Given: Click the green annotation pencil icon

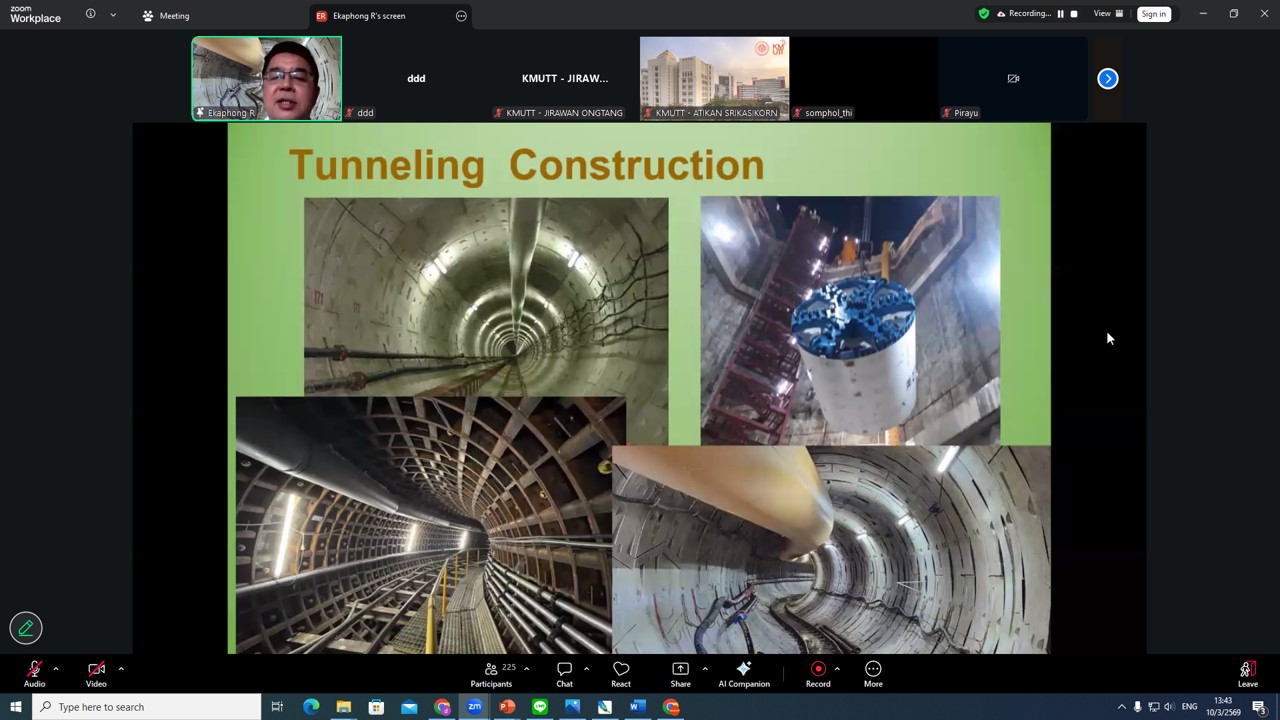Looking at the screenshot, I should point(26,628).
